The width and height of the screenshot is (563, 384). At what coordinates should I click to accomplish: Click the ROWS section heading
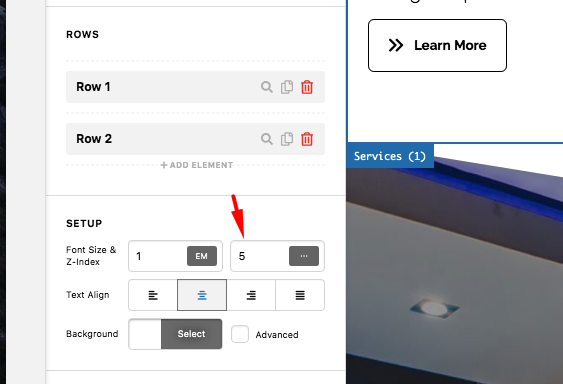pyautogui.click(x=82, y=34)
